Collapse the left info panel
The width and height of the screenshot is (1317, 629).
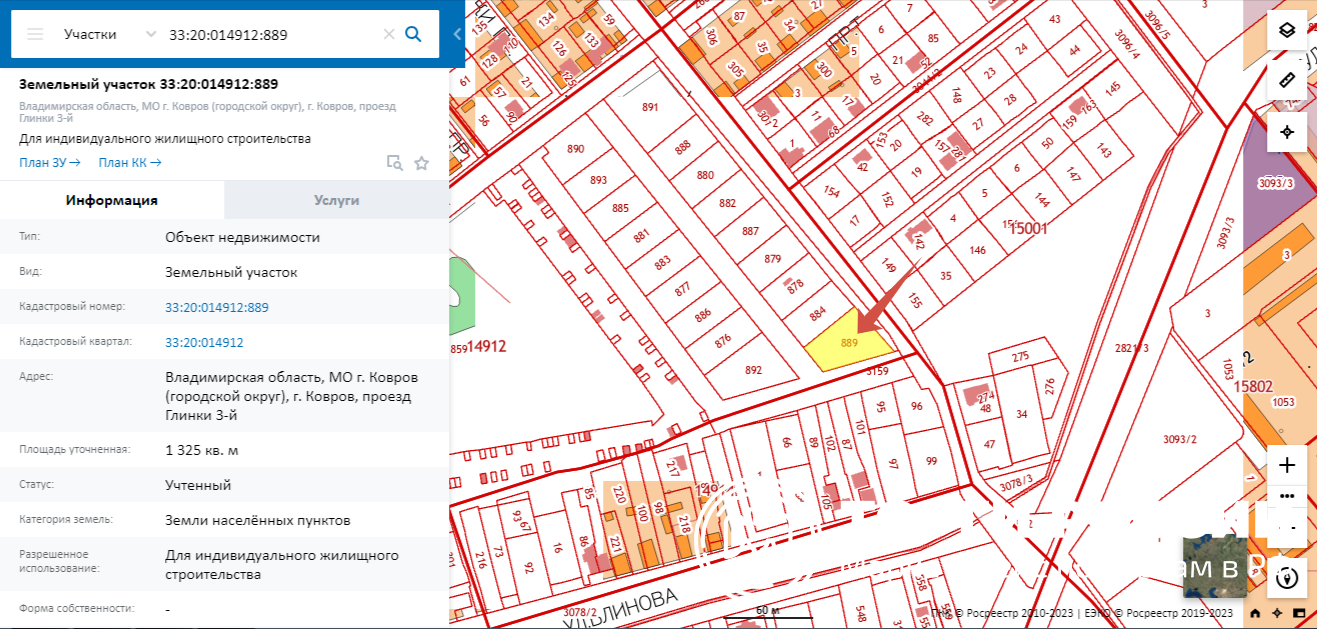[457, 34]
